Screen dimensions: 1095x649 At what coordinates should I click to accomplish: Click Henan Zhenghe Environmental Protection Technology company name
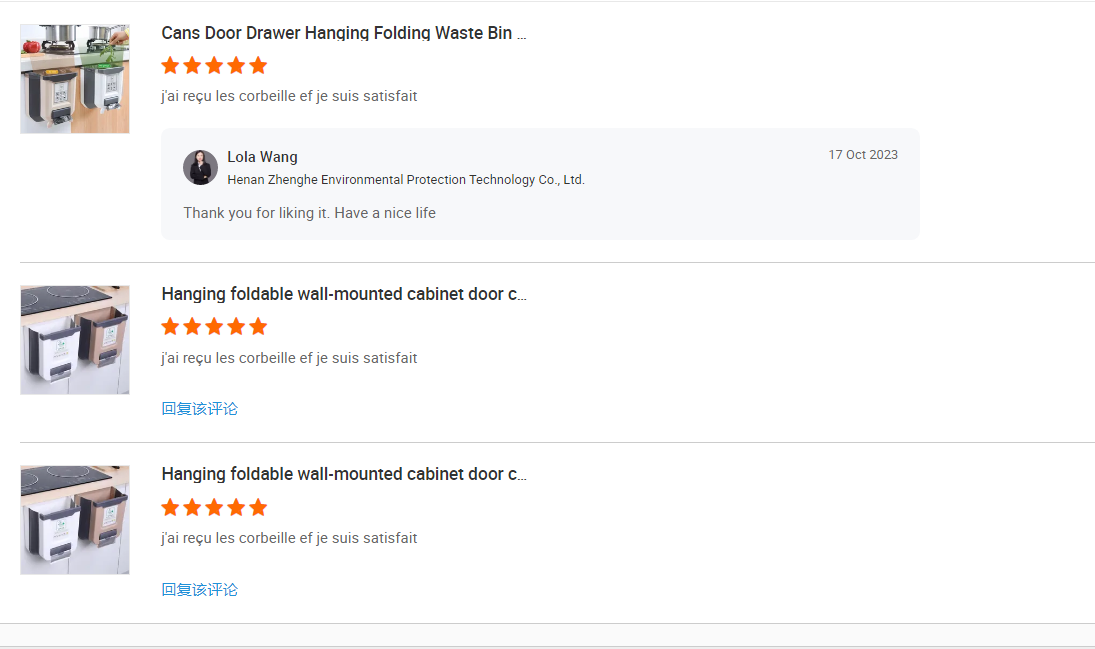point(405,180)
